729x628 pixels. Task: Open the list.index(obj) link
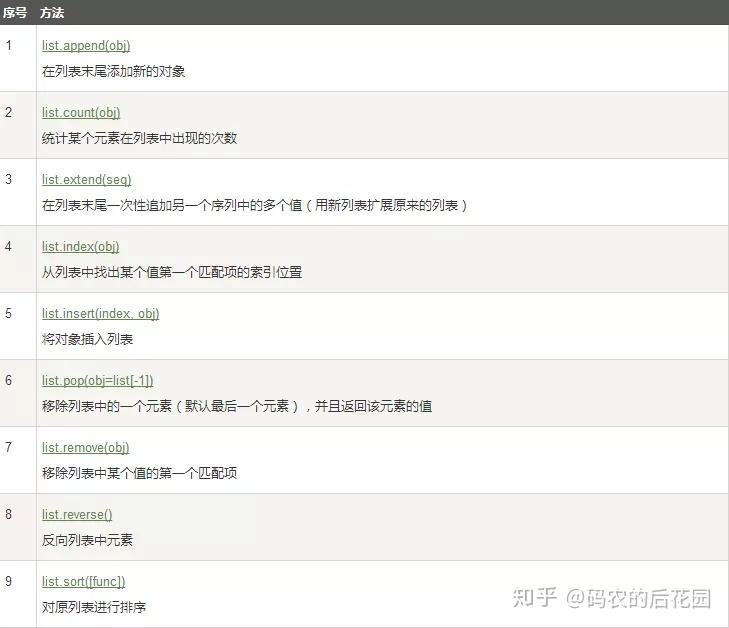point(80,246)
